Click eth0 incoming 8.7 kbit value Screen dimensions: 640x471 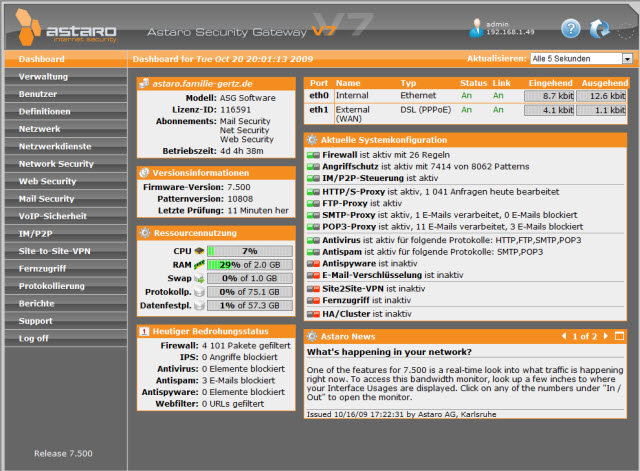click(x=549, y=96)
